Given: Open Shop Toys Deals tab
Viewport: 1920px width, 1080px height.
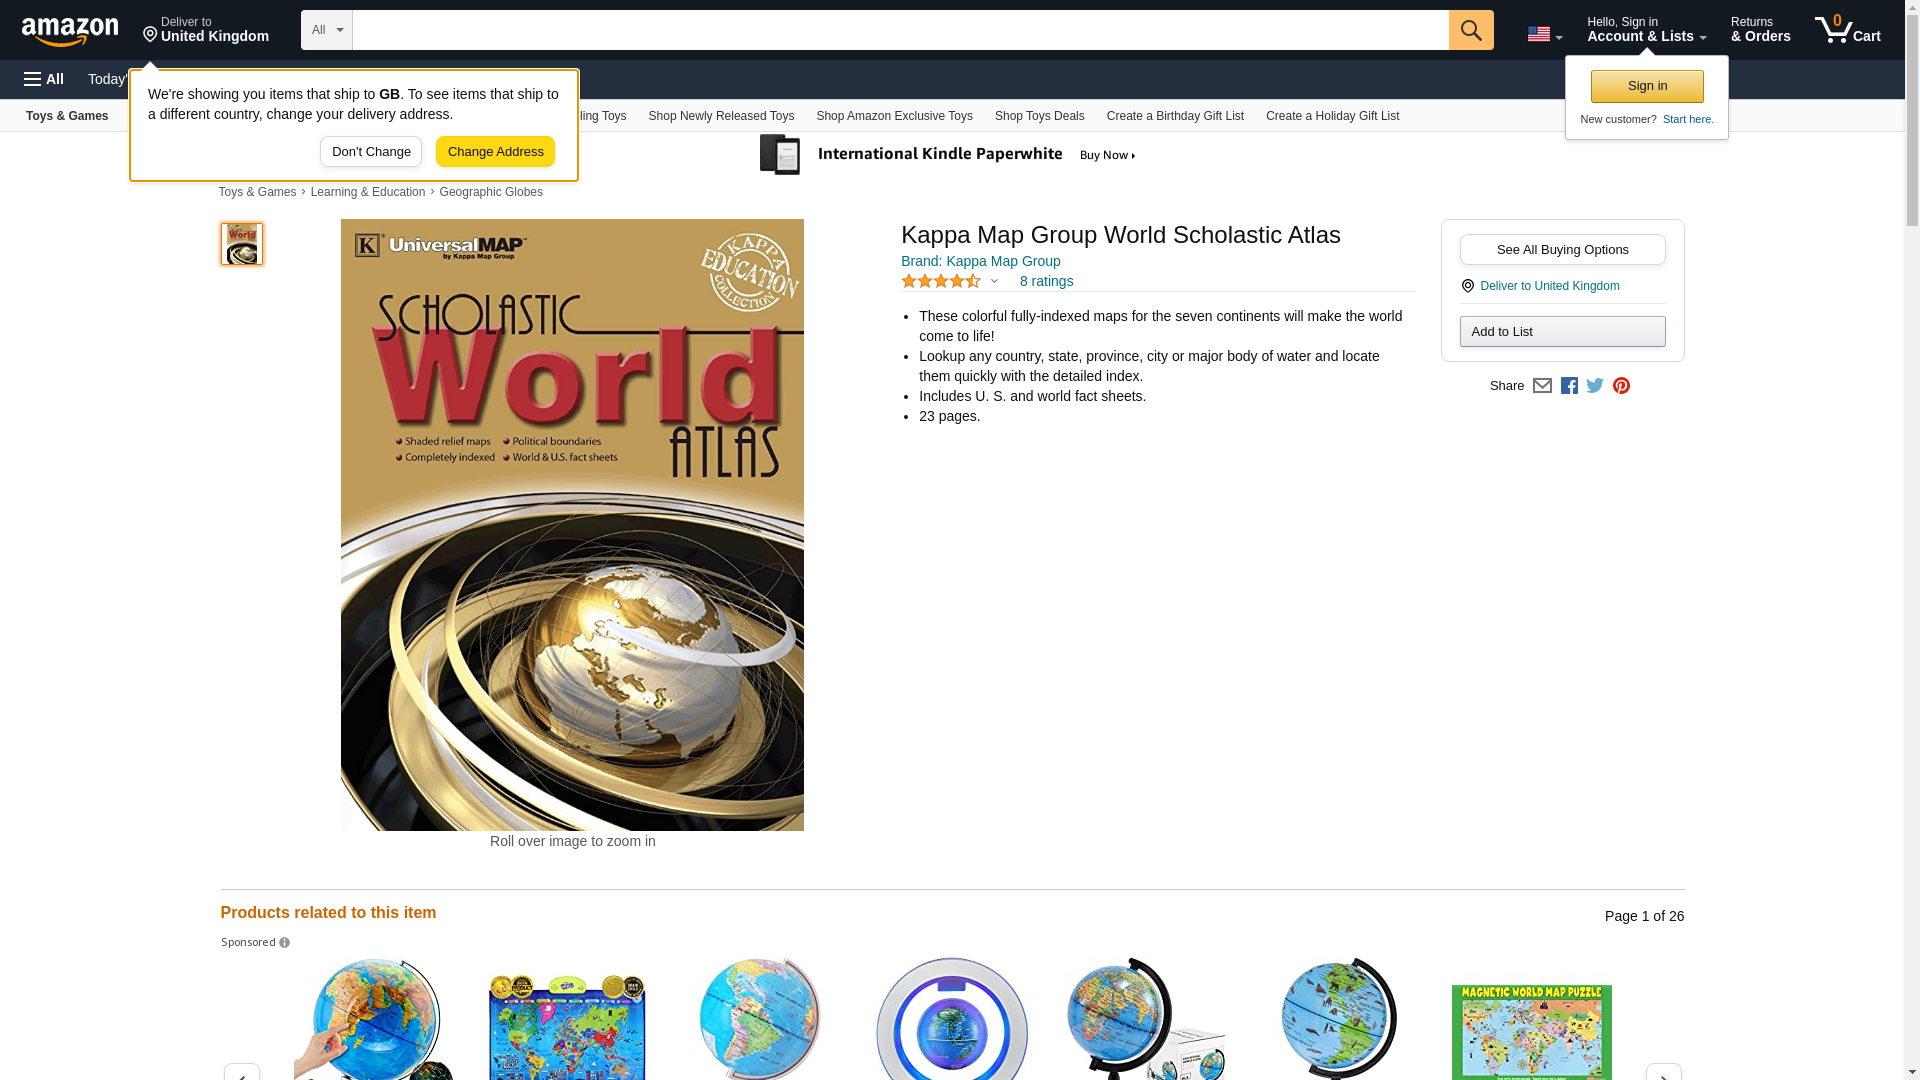Looking at the screenshot, I should 1039,116.
